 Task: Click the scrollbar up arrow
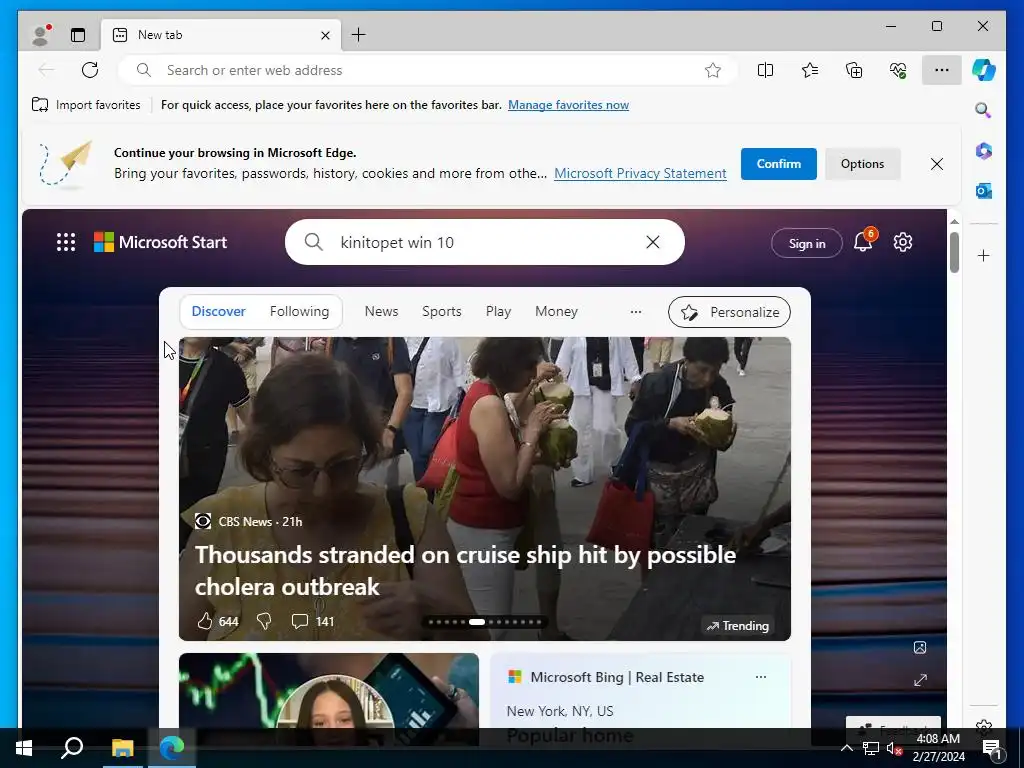[954, 222]
